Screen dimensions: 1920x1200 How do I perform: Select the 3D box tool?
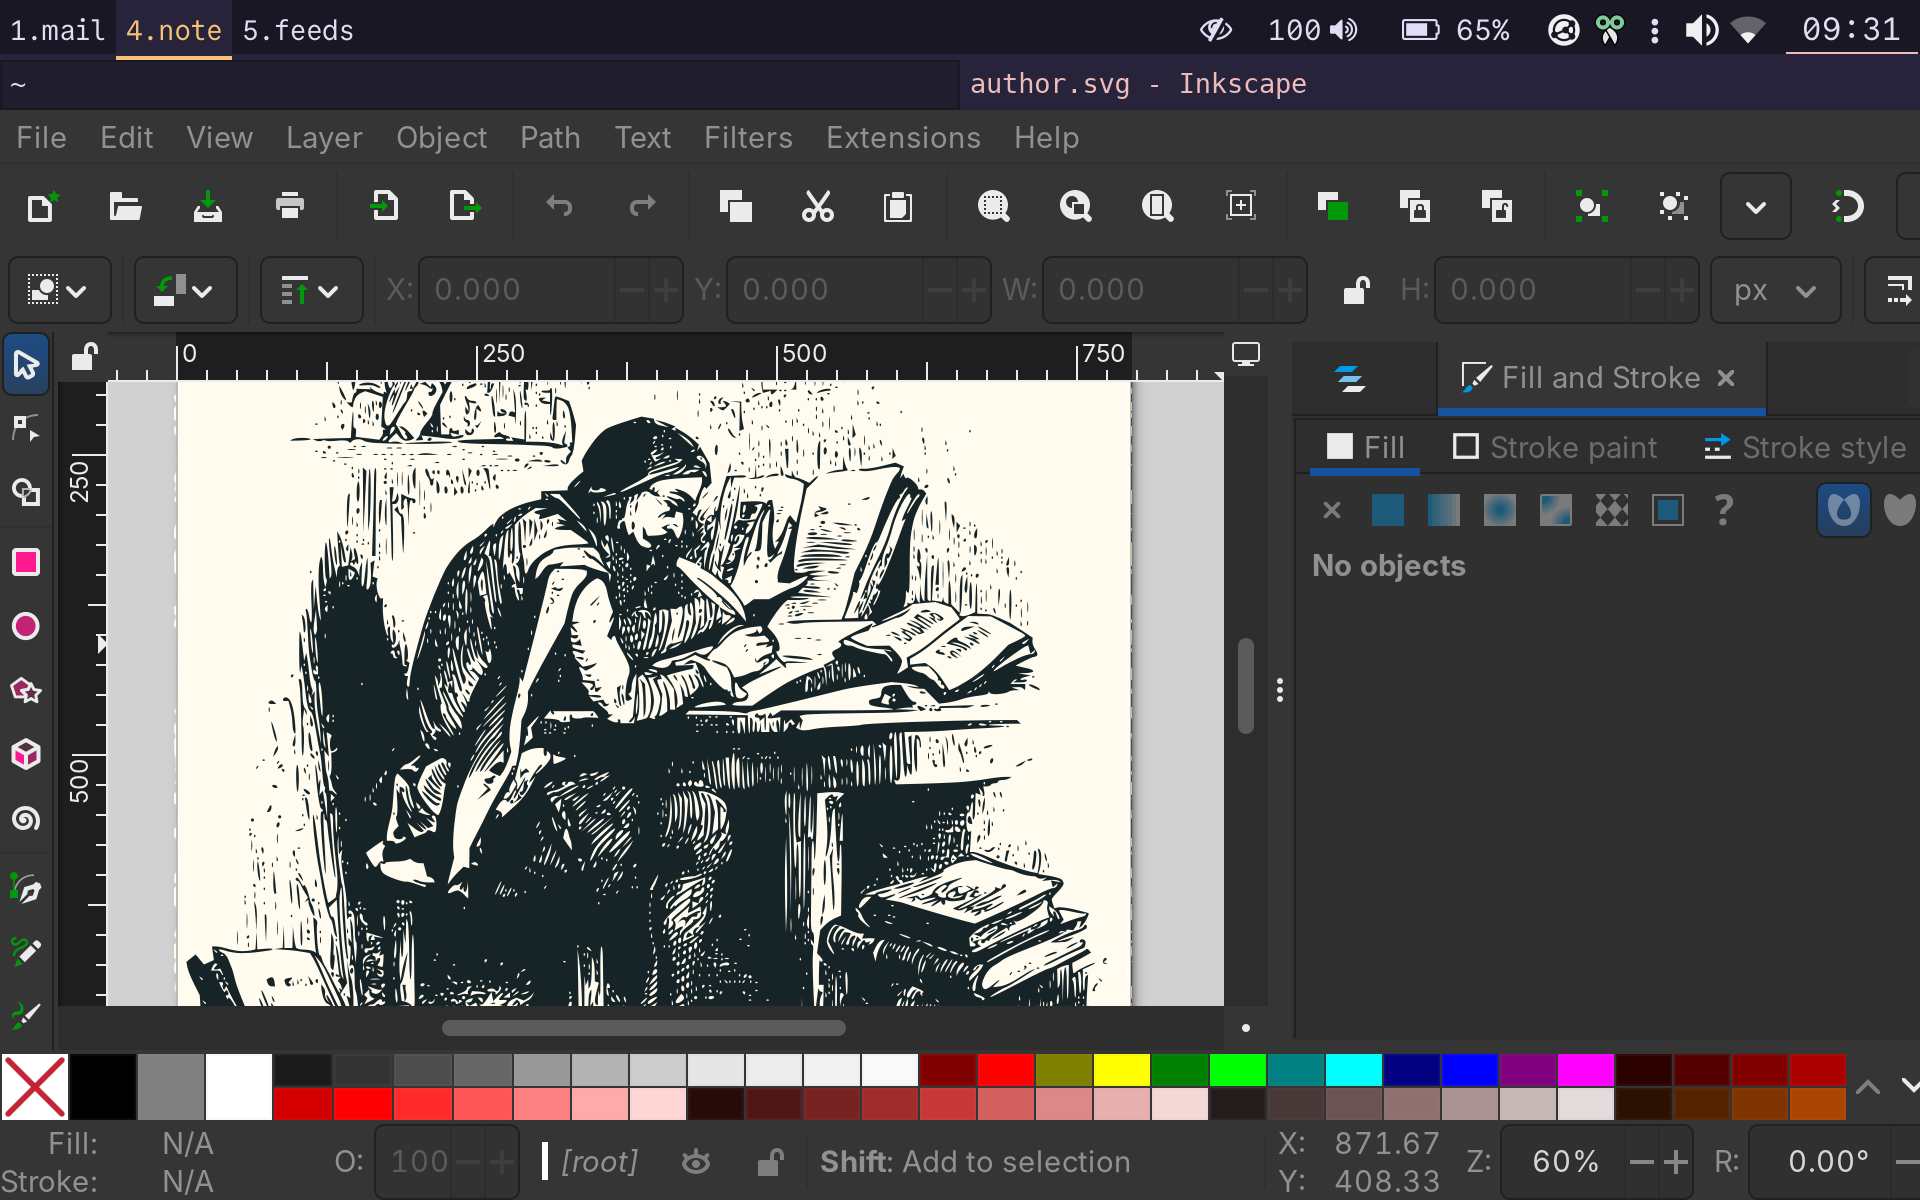(x=26, y=754)
